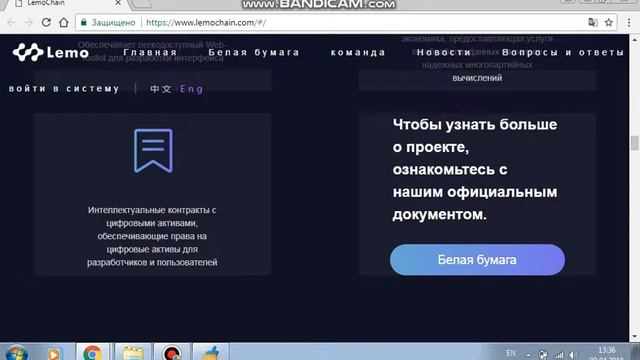Click the browser forward arrow

pos(29,22)
